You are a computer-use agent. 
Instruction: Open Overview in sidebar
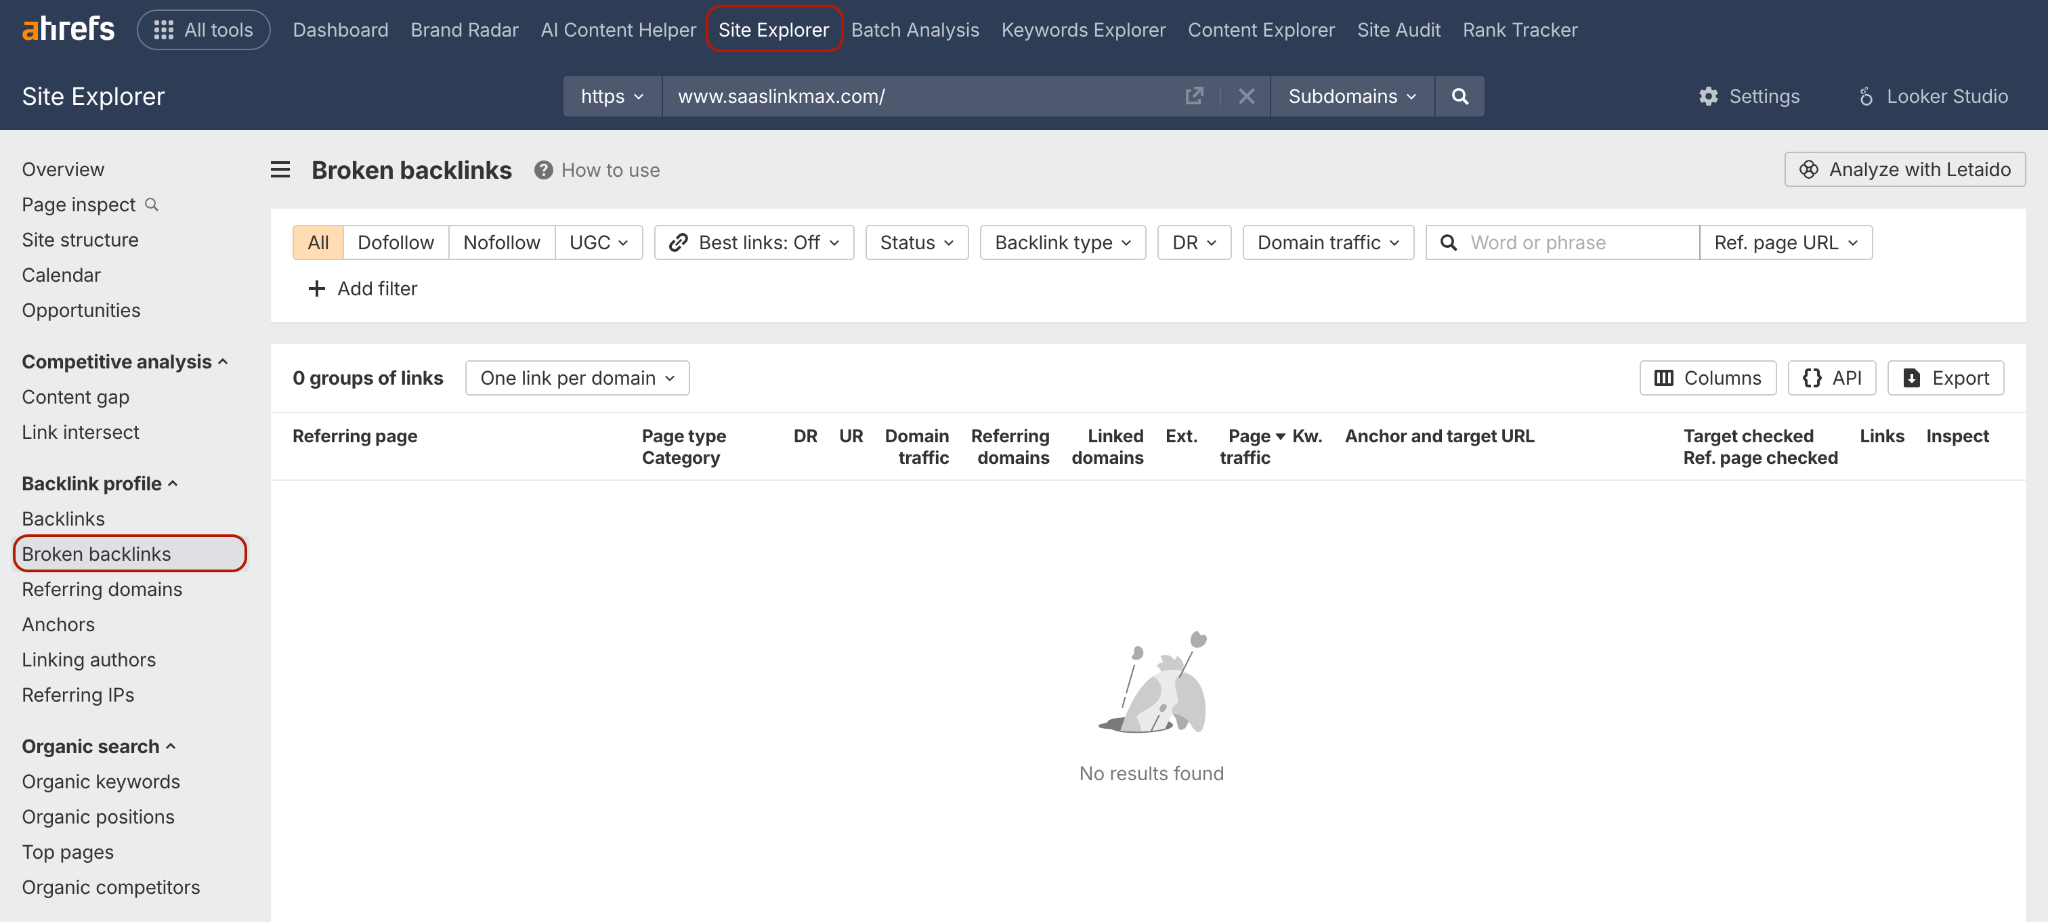(63, 169)
